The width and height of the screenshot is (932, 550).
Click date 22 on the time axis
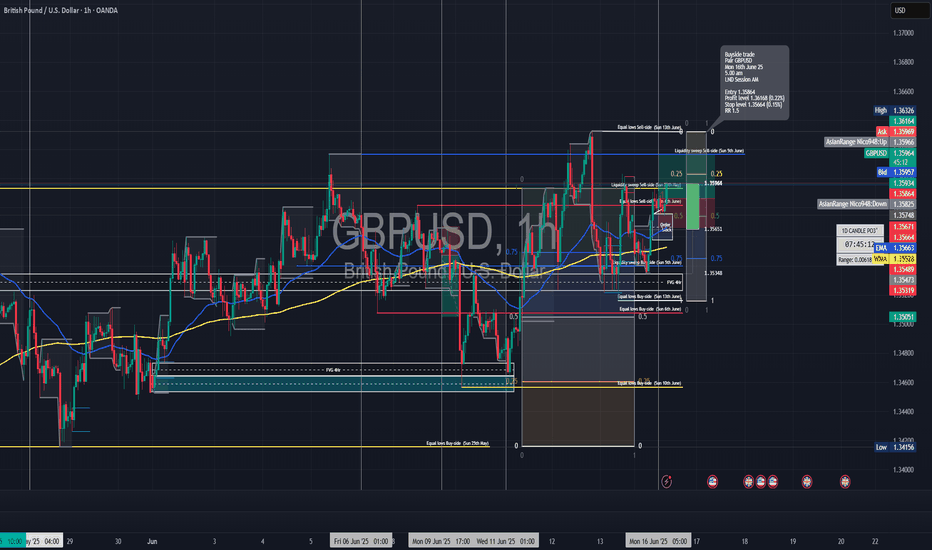pos(875,541)
